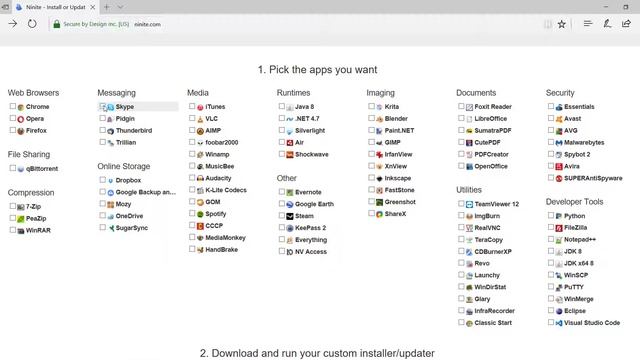640x360 pixels.
Task: Click the TeamViewer 12 icon
Action: pos(469,204)
